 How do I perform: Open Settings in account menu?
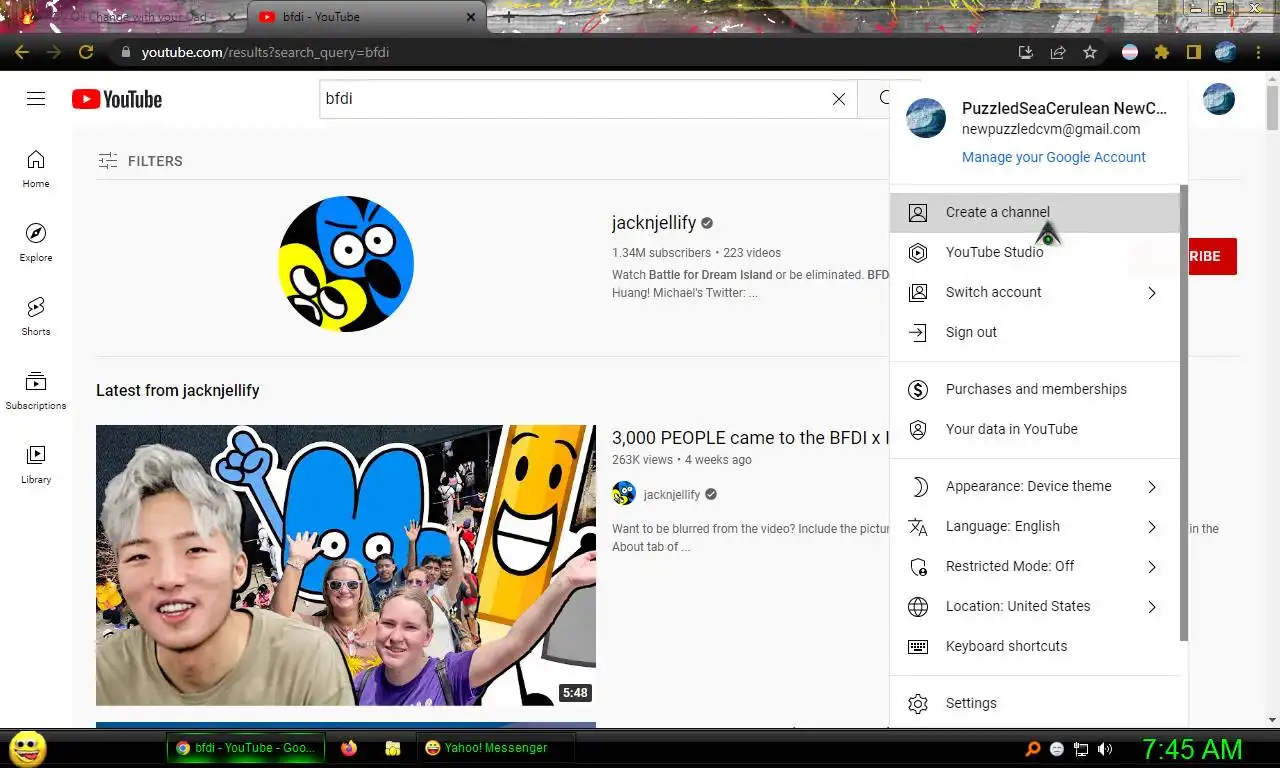click(1035, 703)
